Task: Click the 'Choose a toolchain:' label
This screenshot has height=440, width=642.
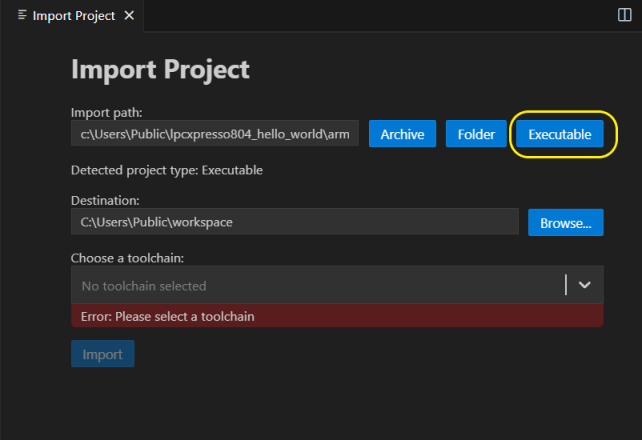Action: click(x=127, y=258)
